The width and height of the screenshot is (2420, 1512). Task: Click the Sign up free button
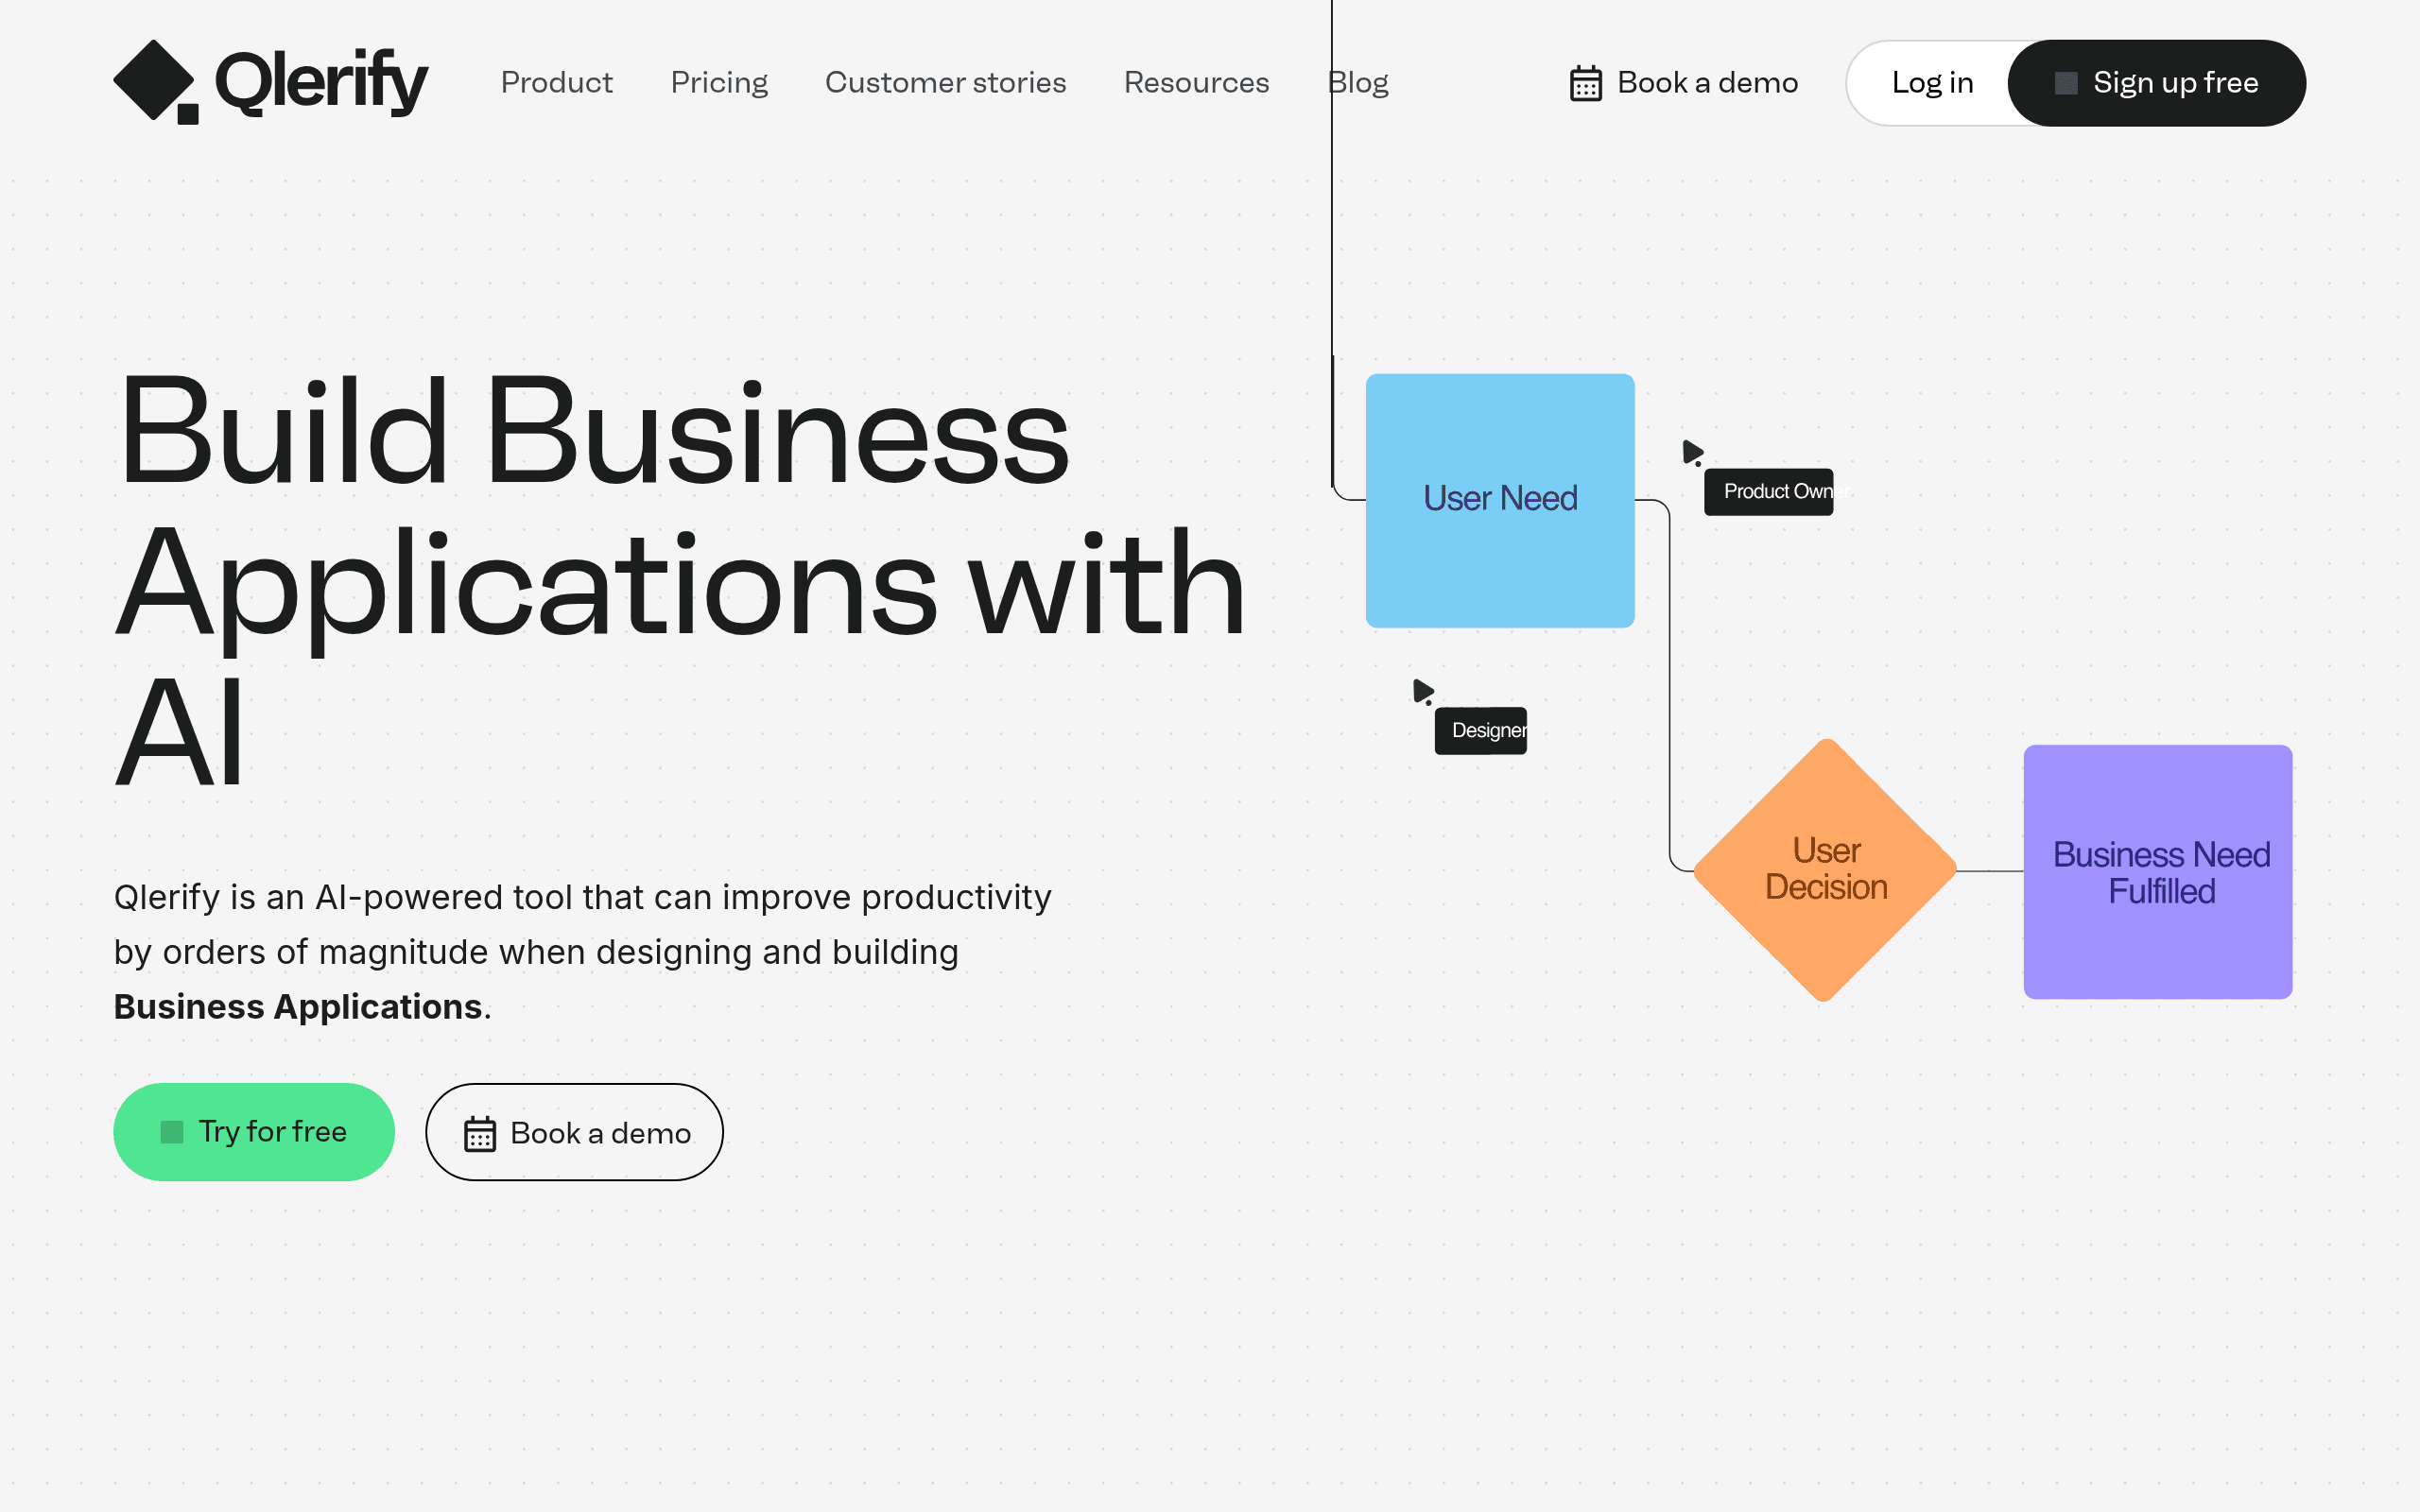click(x=2157, y=83)
